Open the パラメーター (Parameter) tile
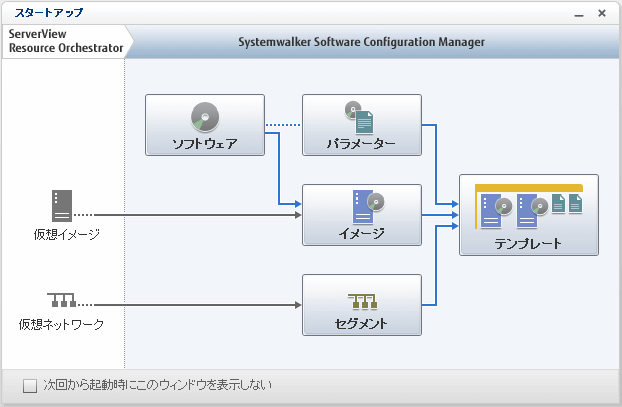Screen dimensions: 622x407 [x=362, y=125]
